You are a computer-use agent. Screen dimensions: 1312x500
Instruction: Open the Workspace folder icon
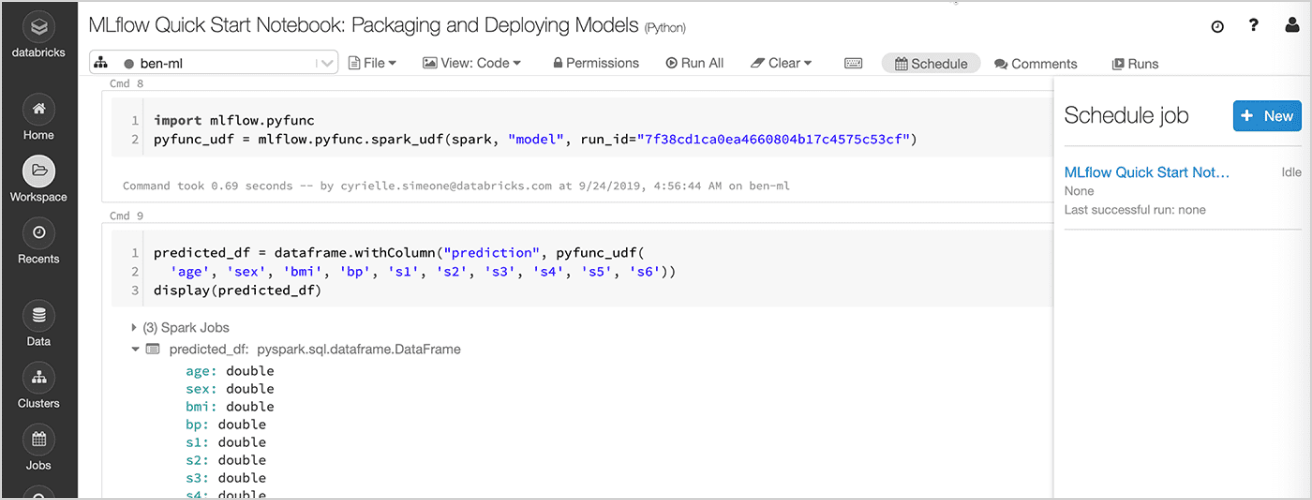[x=38, y=171]
